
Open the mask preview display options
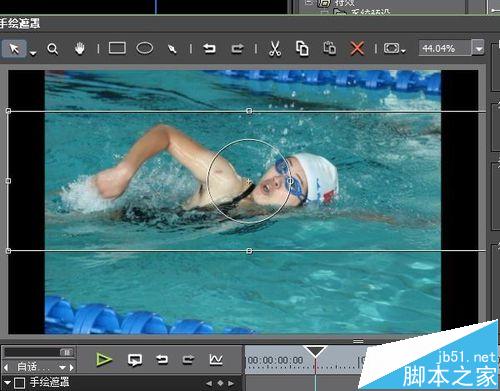tap(394, 49)
